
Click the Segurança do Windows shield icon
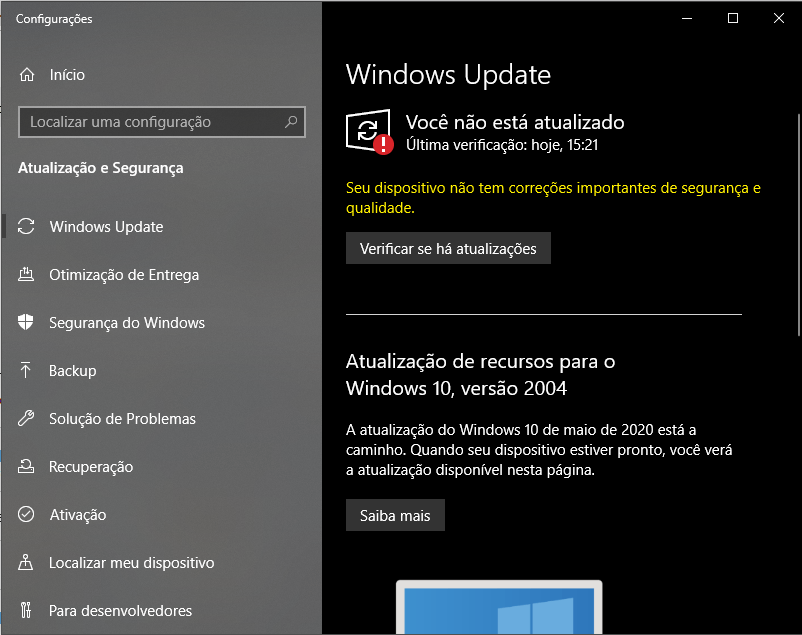26,322
